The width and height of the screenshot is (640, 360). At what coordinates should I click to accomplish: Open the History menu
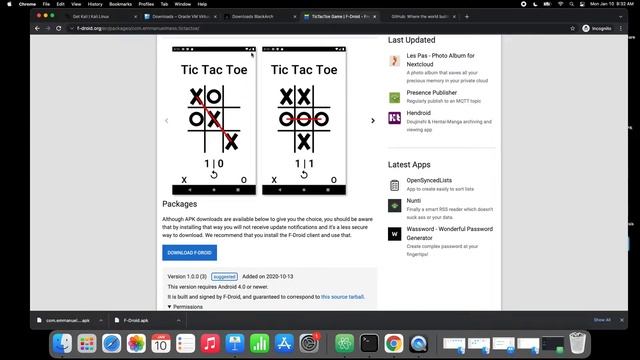pos(95,4)
